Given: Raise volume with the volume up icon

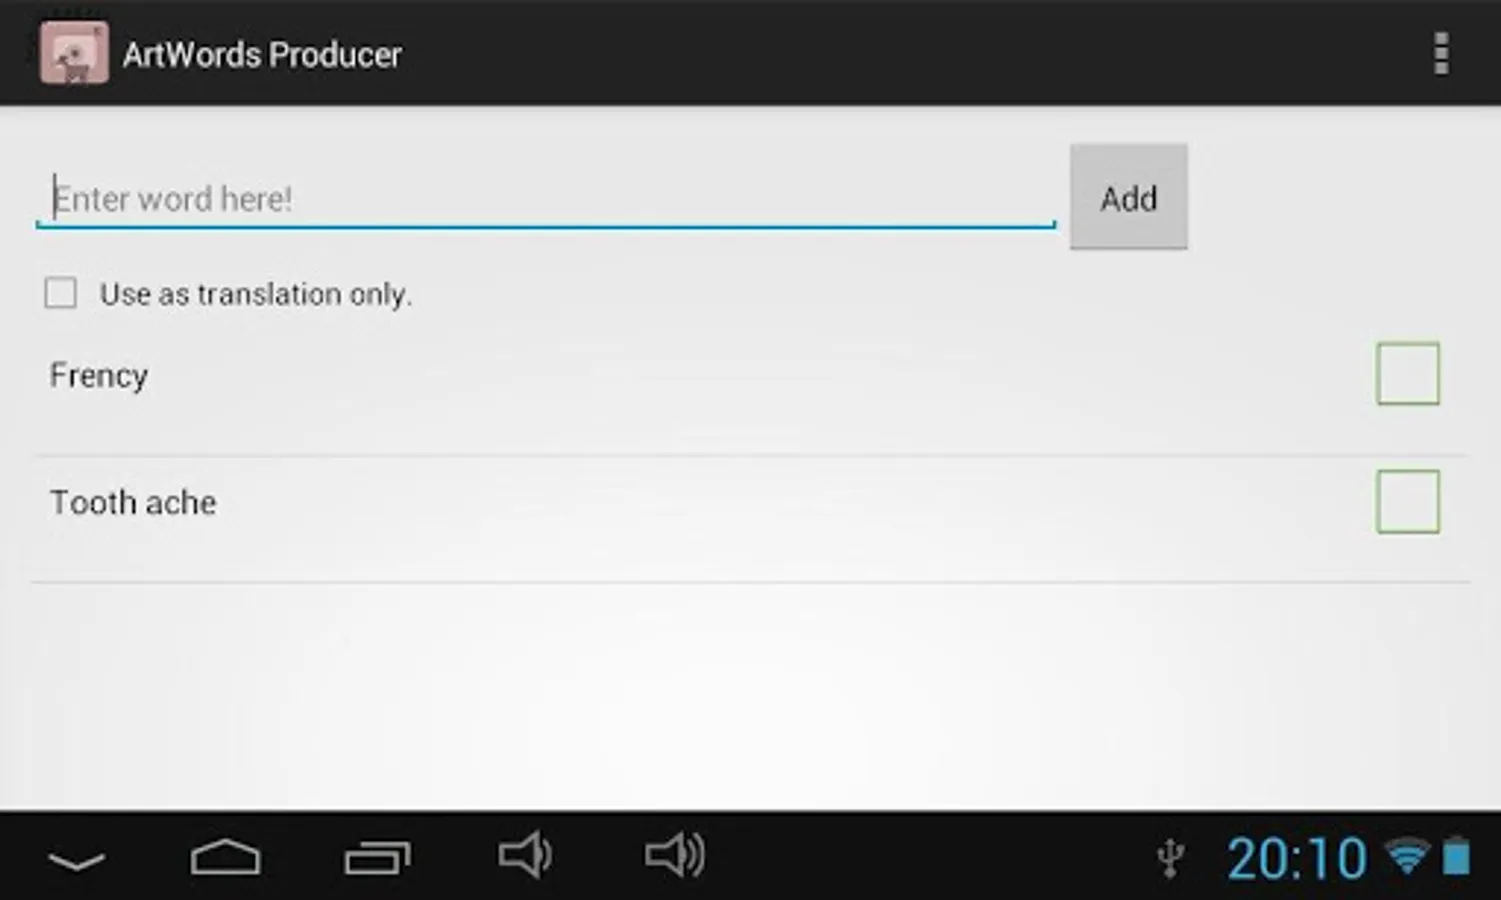Looking at the screenshot, I should [x=675, y=856].
